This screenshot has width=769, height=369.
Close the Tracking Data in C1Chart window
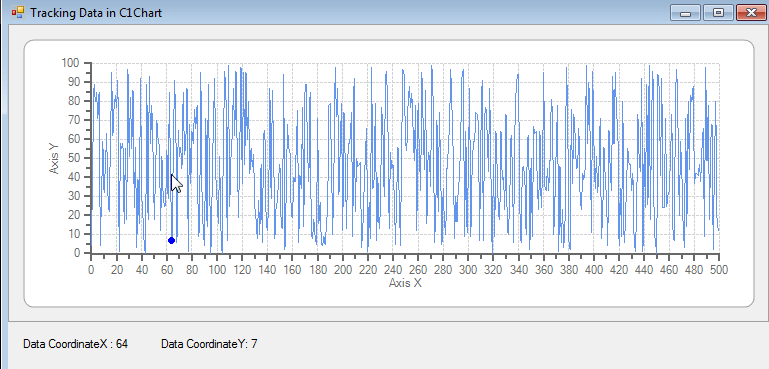tap(751, 13)
